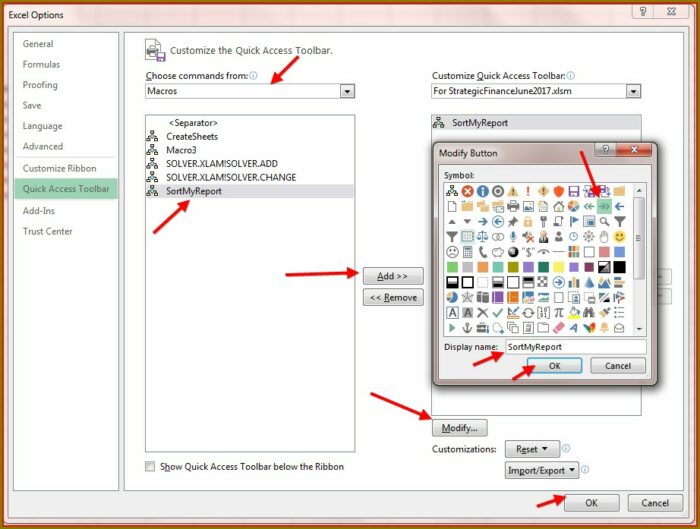This screenshot has width=700, height=529.
Task: Select CreateSheets macro in commands list
Action: click(250, 137)
